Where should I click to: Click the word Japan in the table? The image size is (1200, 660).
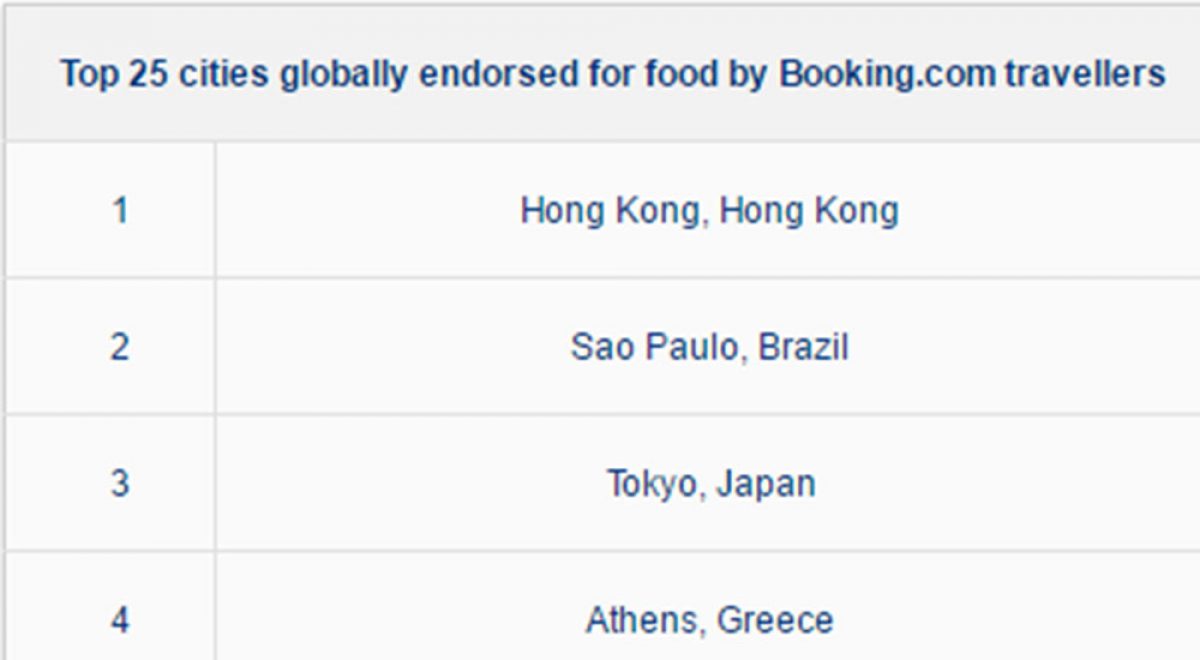pos(765,485)
